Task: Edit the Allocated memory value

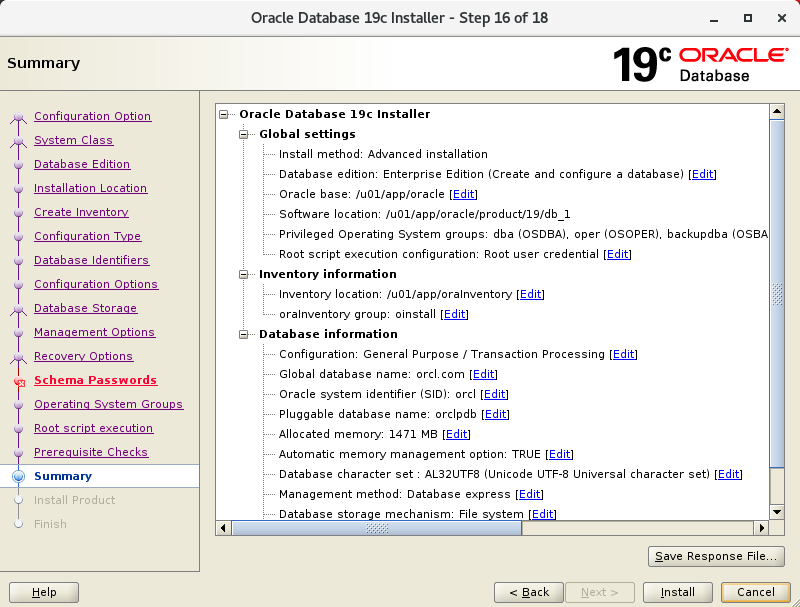Action: tap(457, 434)
